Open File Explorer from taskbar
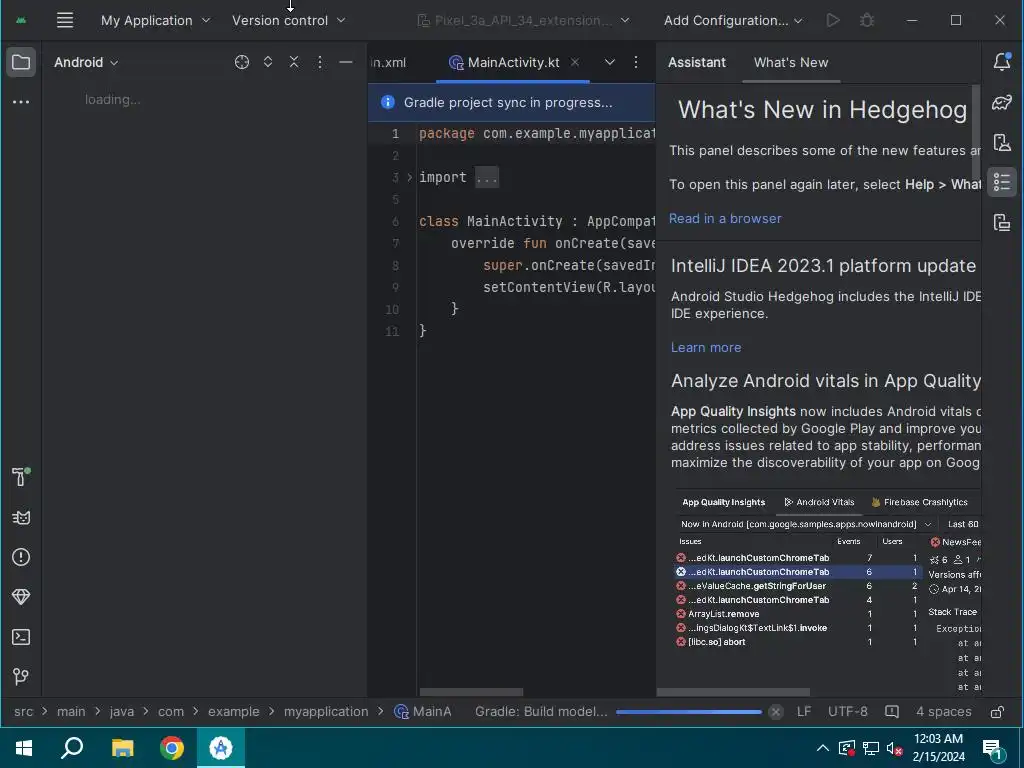 [122, 748]
